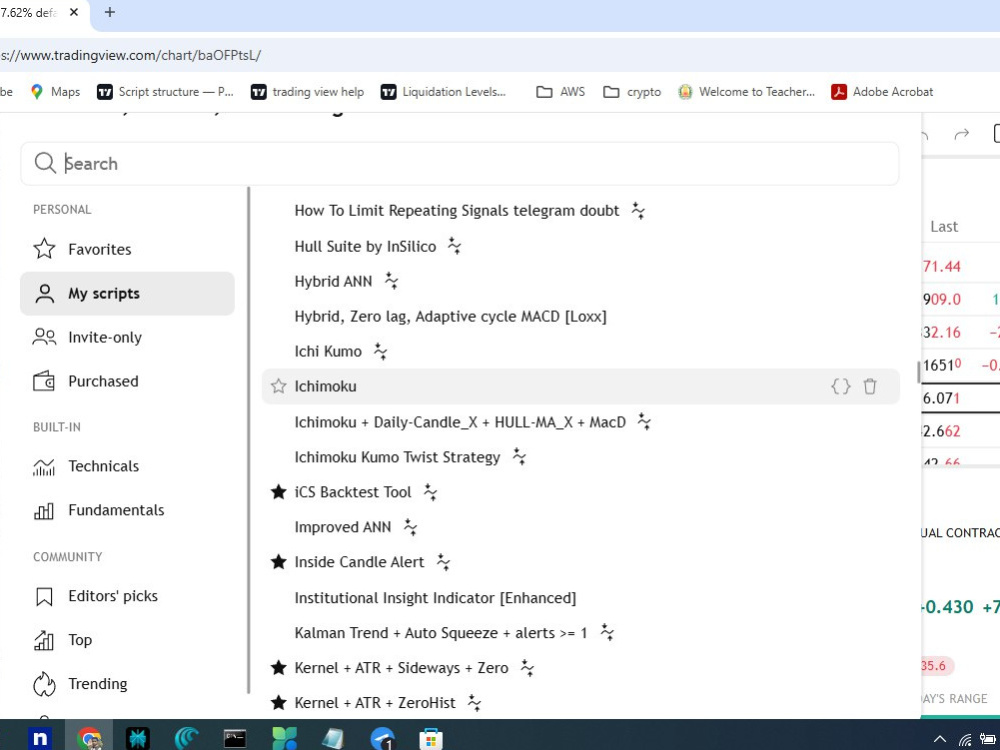Open Liquidation Levels bookmark
The image size is (1000, 750).
point(443,92)
